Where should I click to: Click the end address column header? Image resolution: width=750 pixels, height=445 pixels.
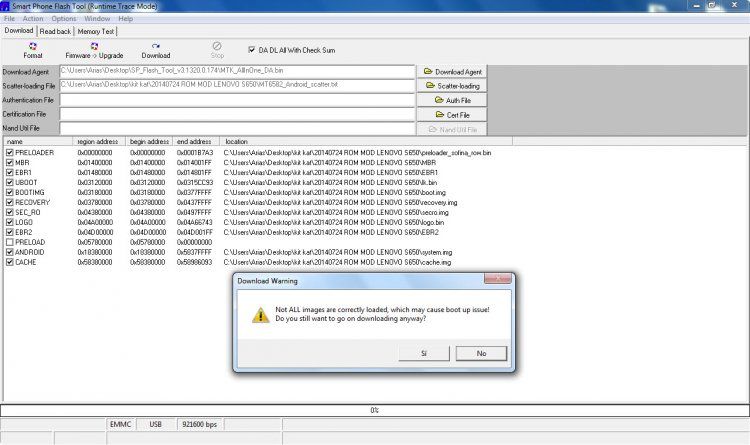tap(196, 142)
